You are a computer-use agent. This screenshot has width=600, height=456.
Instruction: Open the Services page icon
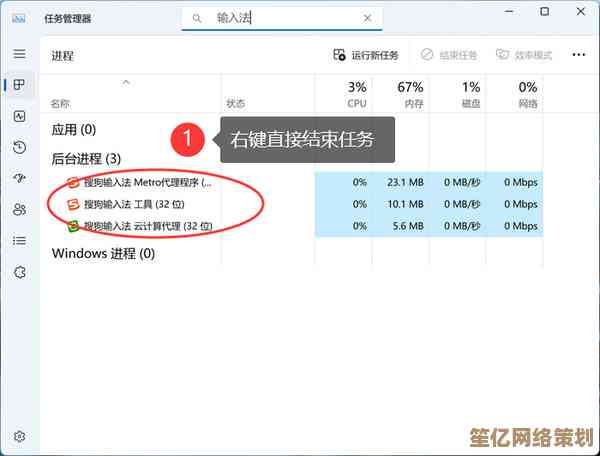tap(19, 271)
